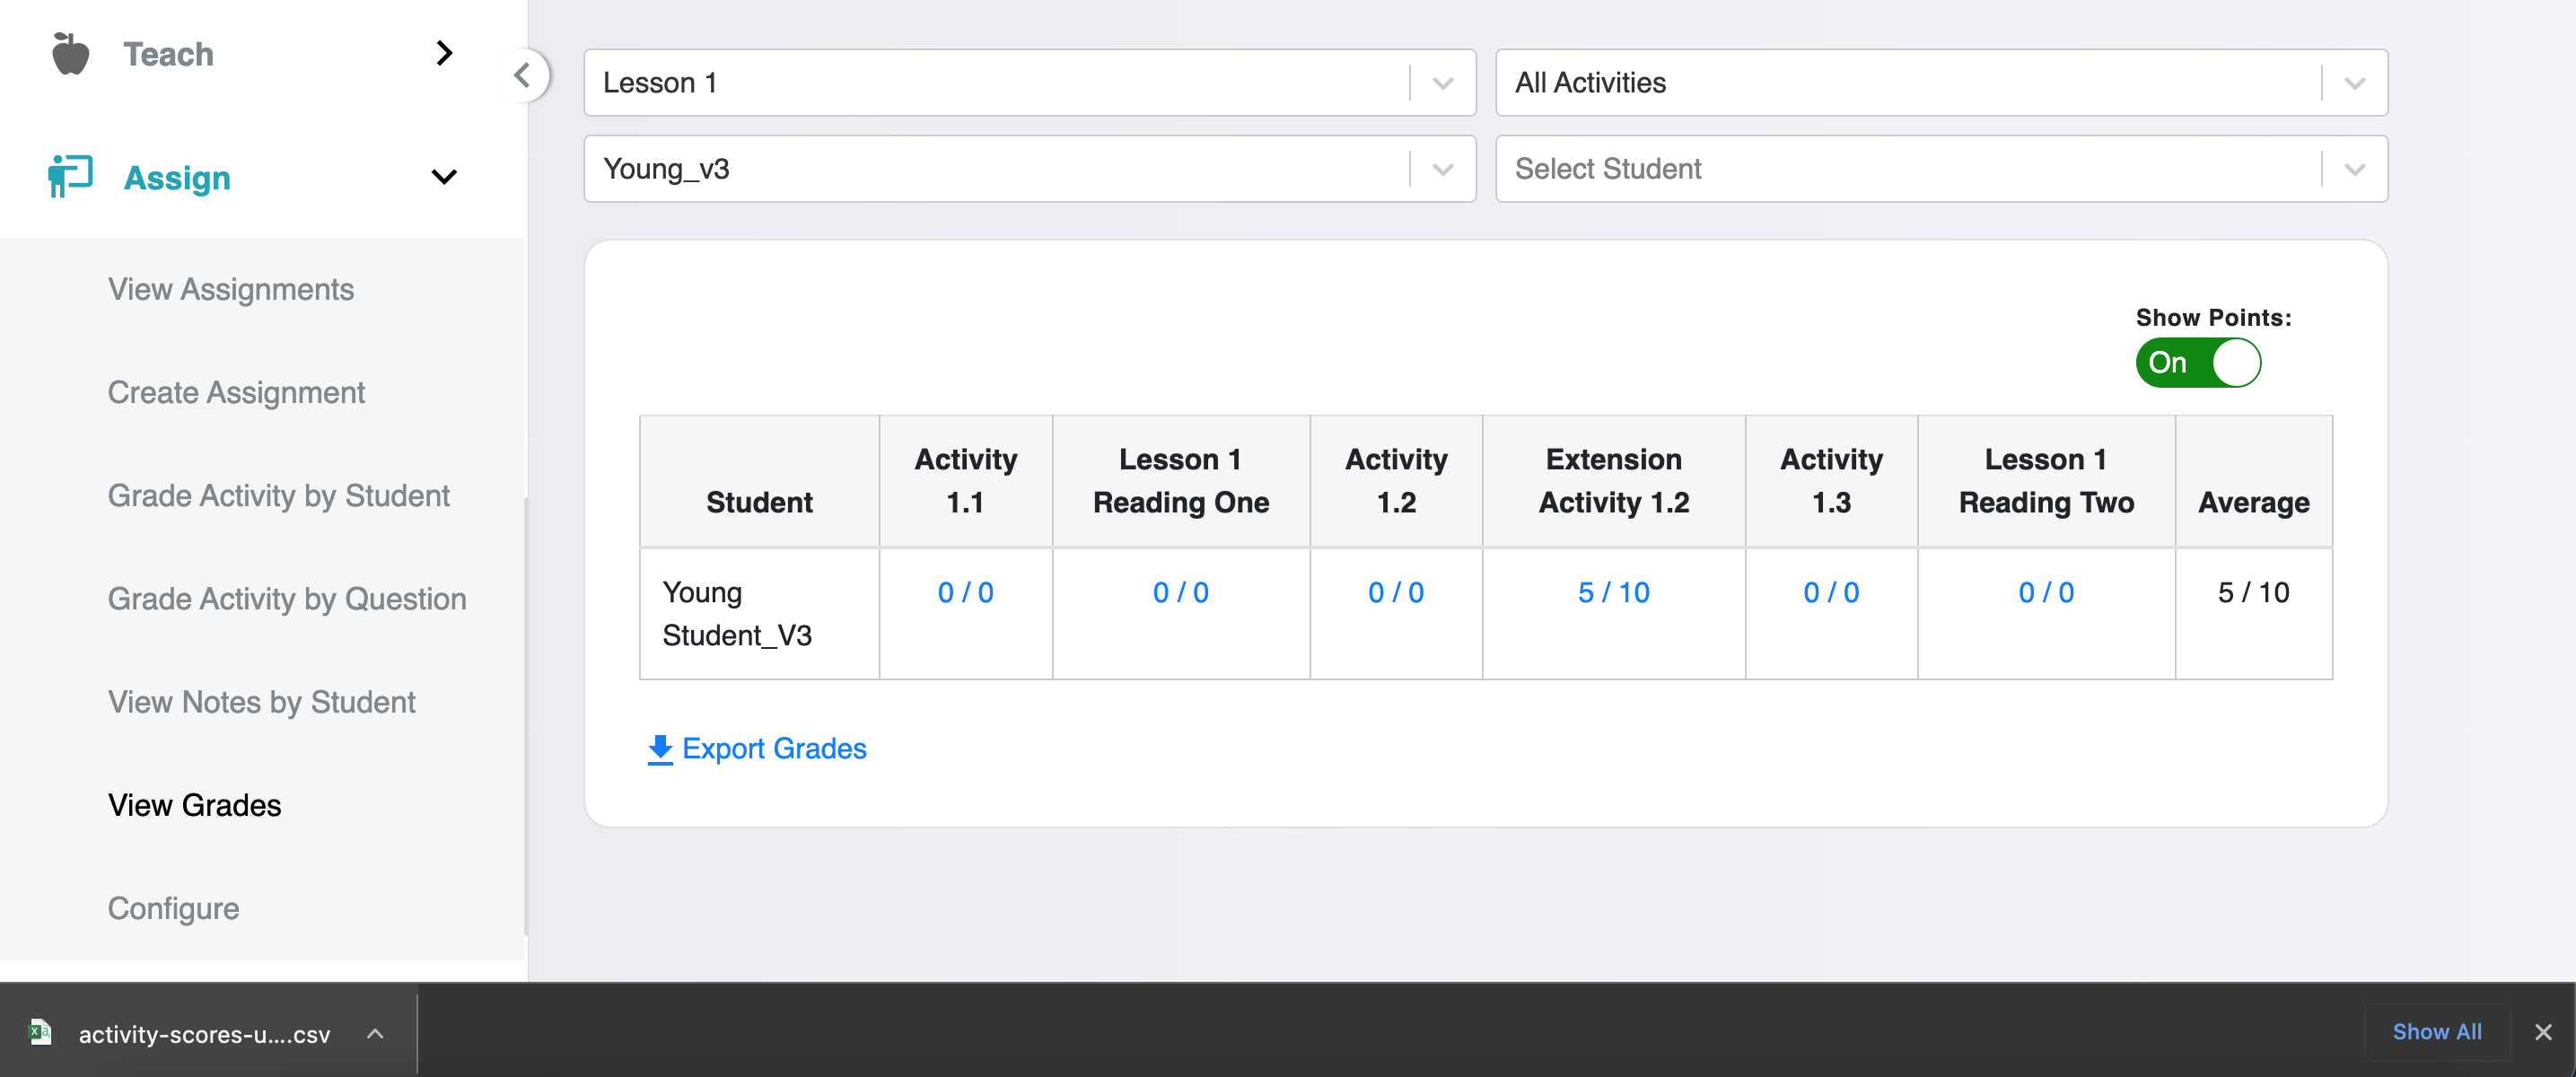
Task: Open View Notes by Student
Action: tap(262, 701)
